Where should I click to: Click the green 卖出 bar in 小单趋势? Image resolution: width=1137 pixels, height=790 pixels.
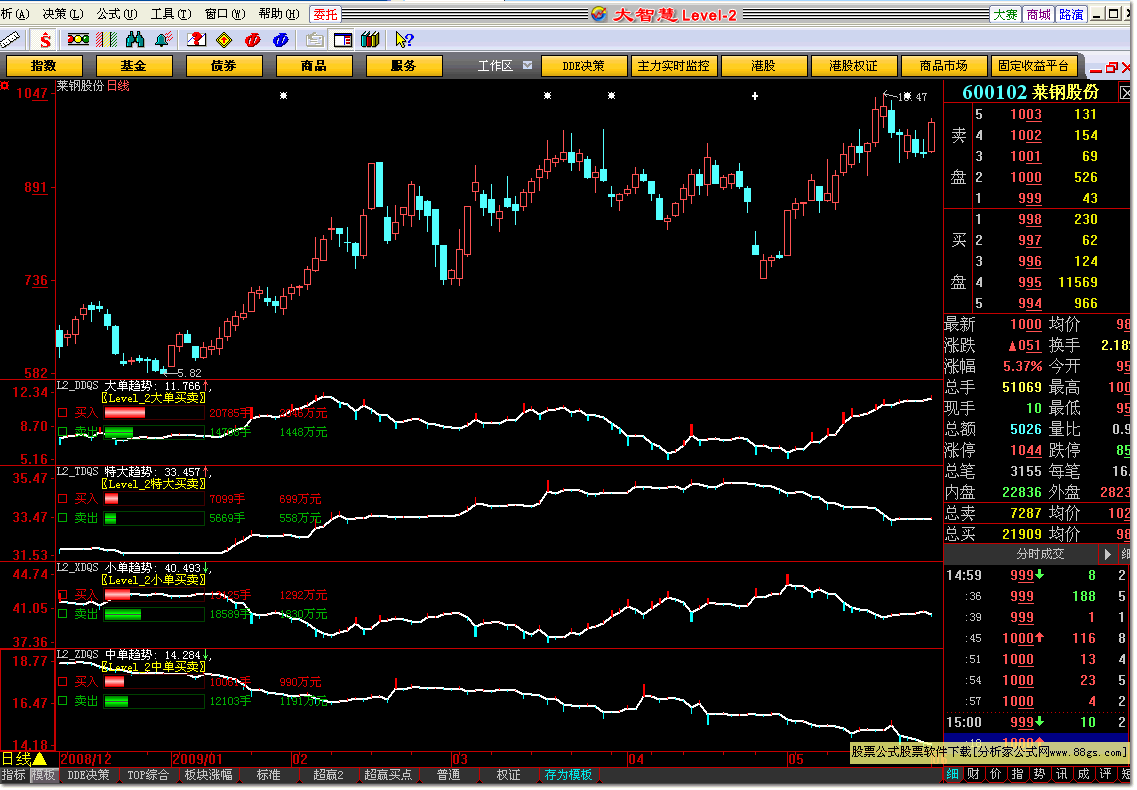click(123, 614)
